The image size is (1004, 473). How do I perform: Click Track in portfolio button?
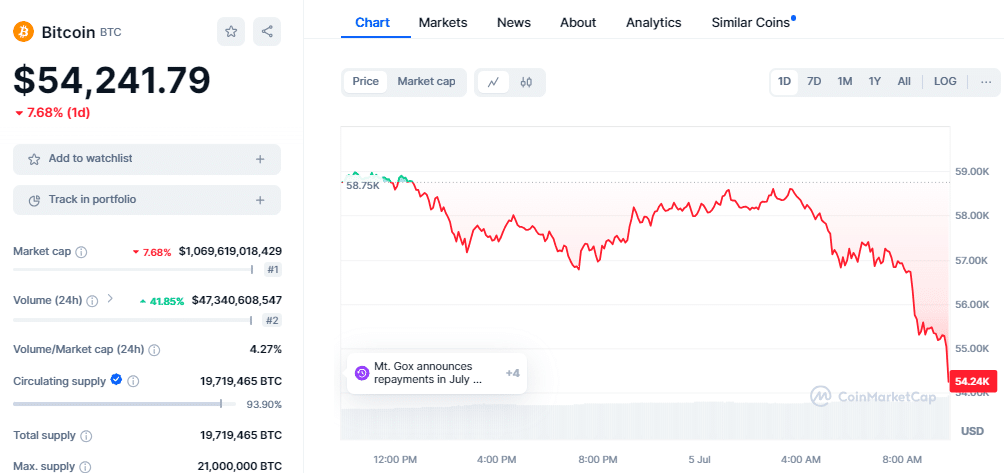pyautogui.click(x=147, y=200)
